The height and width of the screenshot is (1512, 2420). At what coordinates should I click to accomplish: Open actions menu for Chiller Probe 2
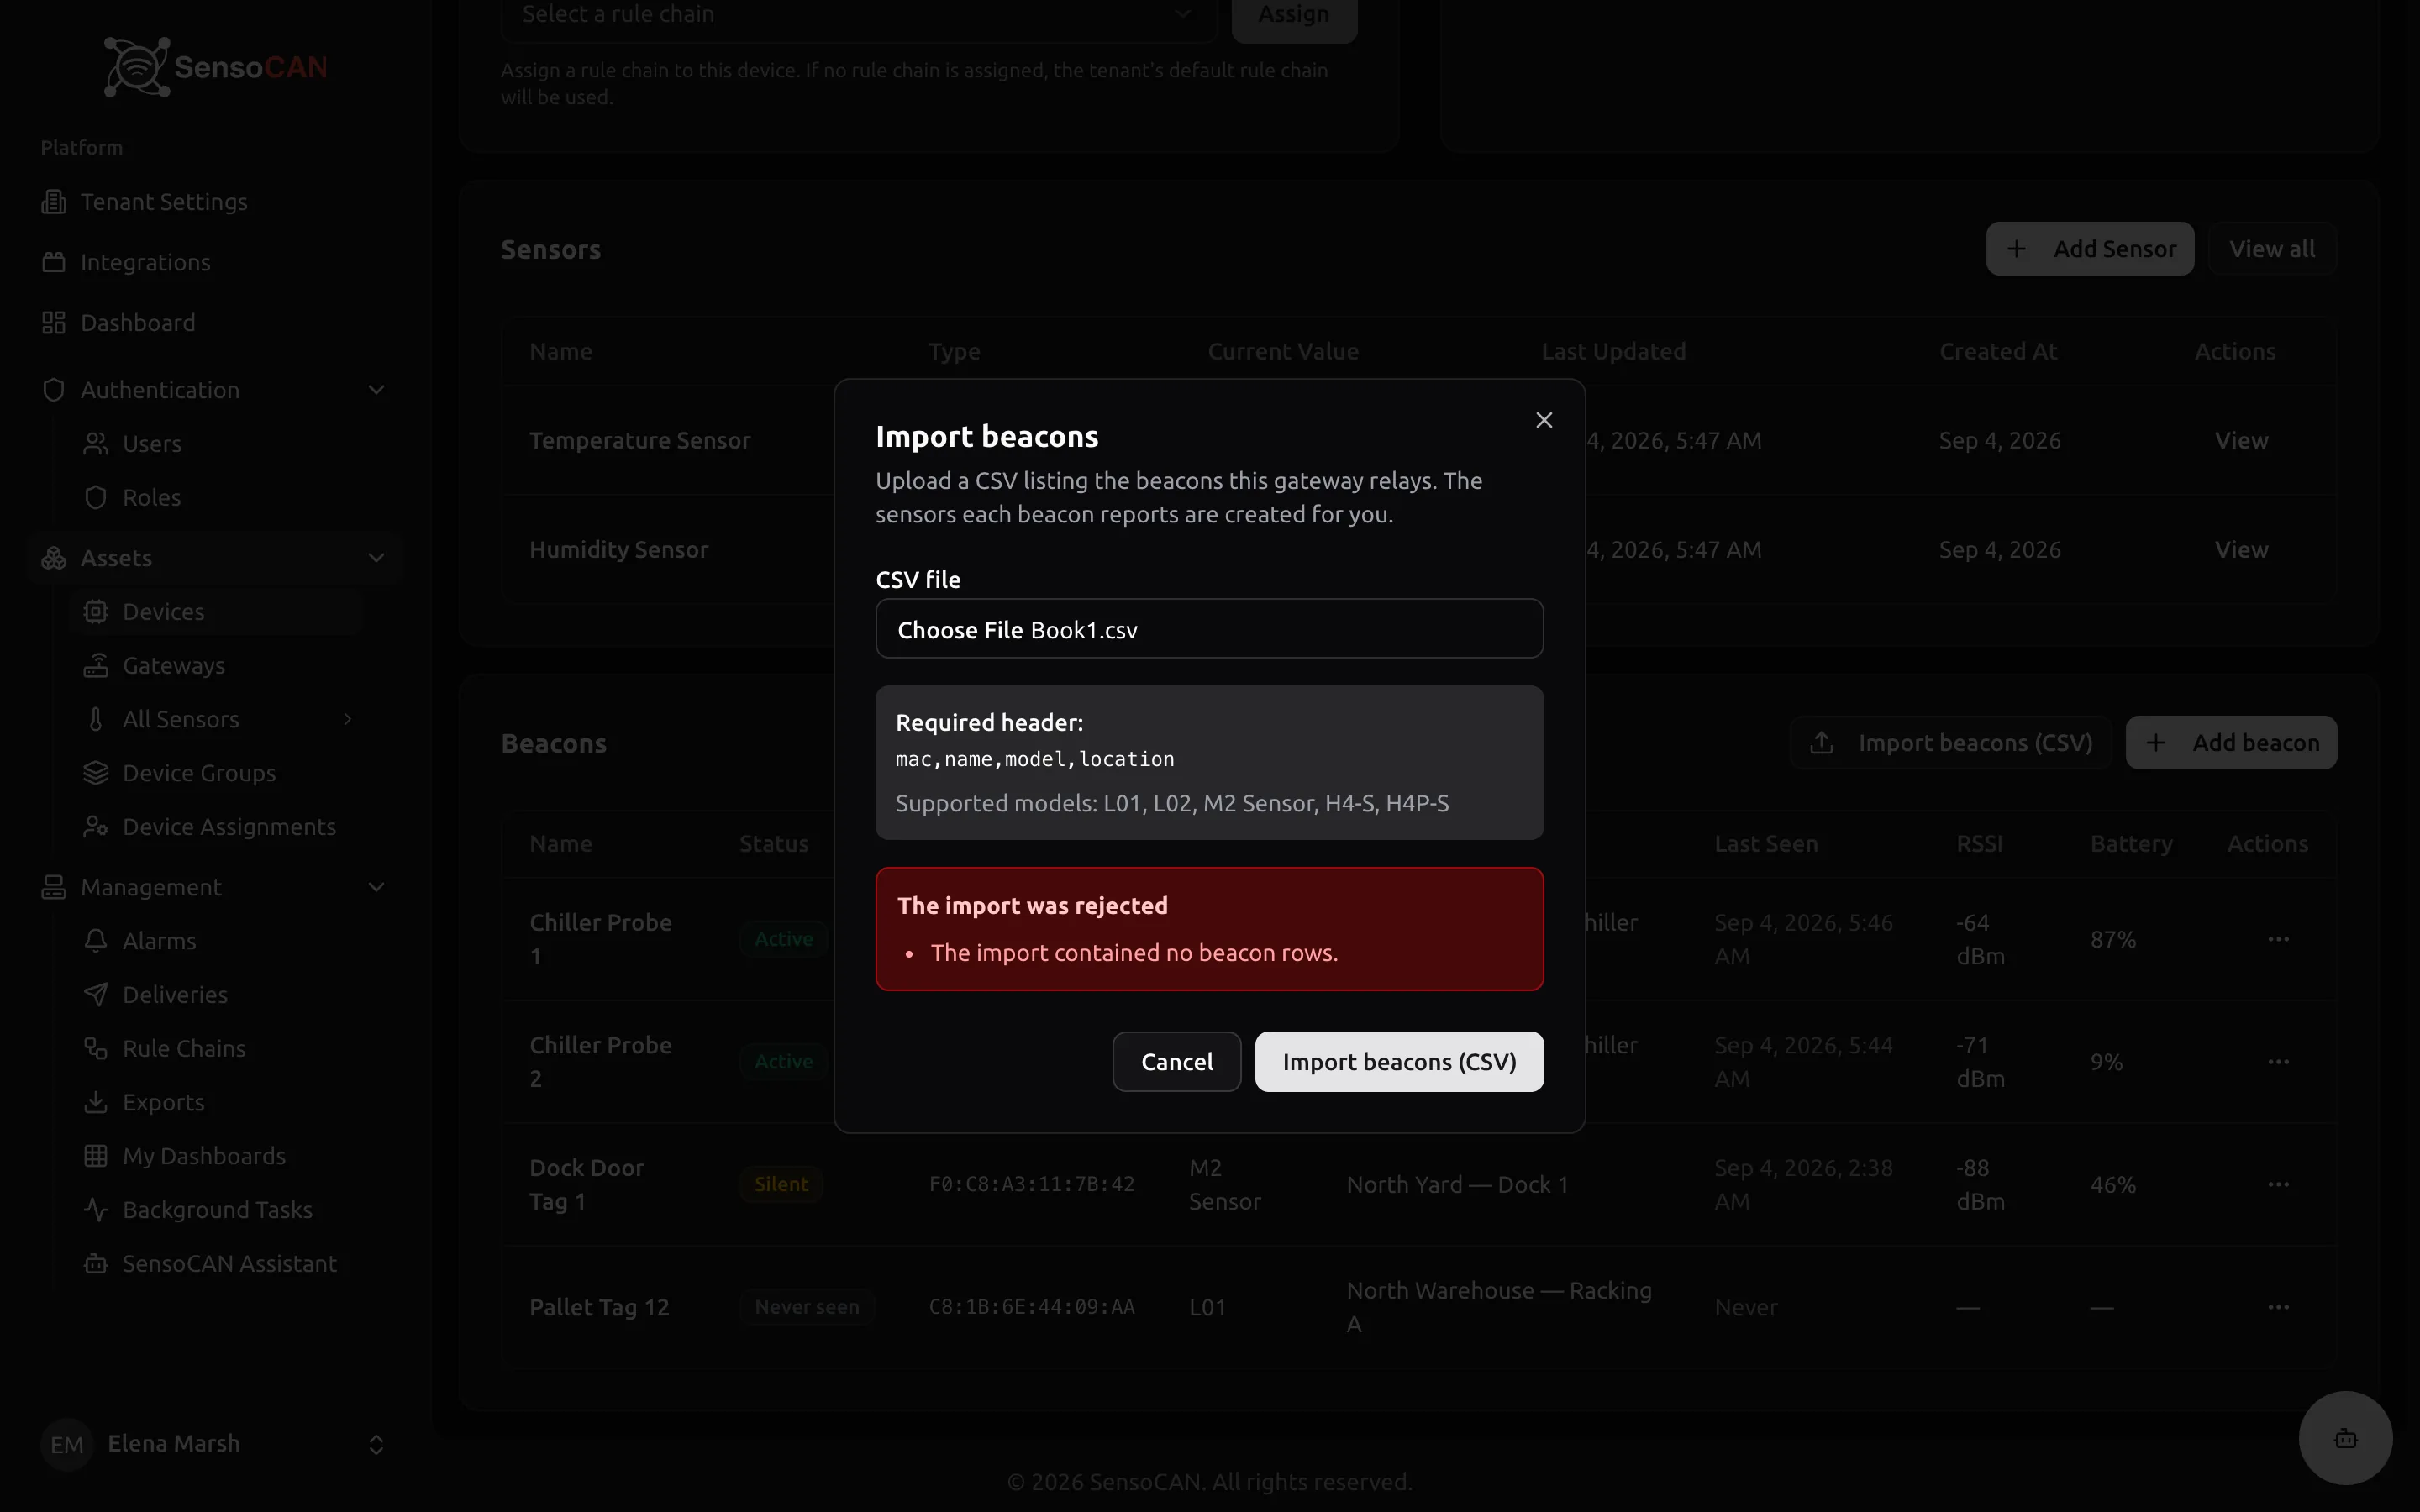pos(2278,1062)
